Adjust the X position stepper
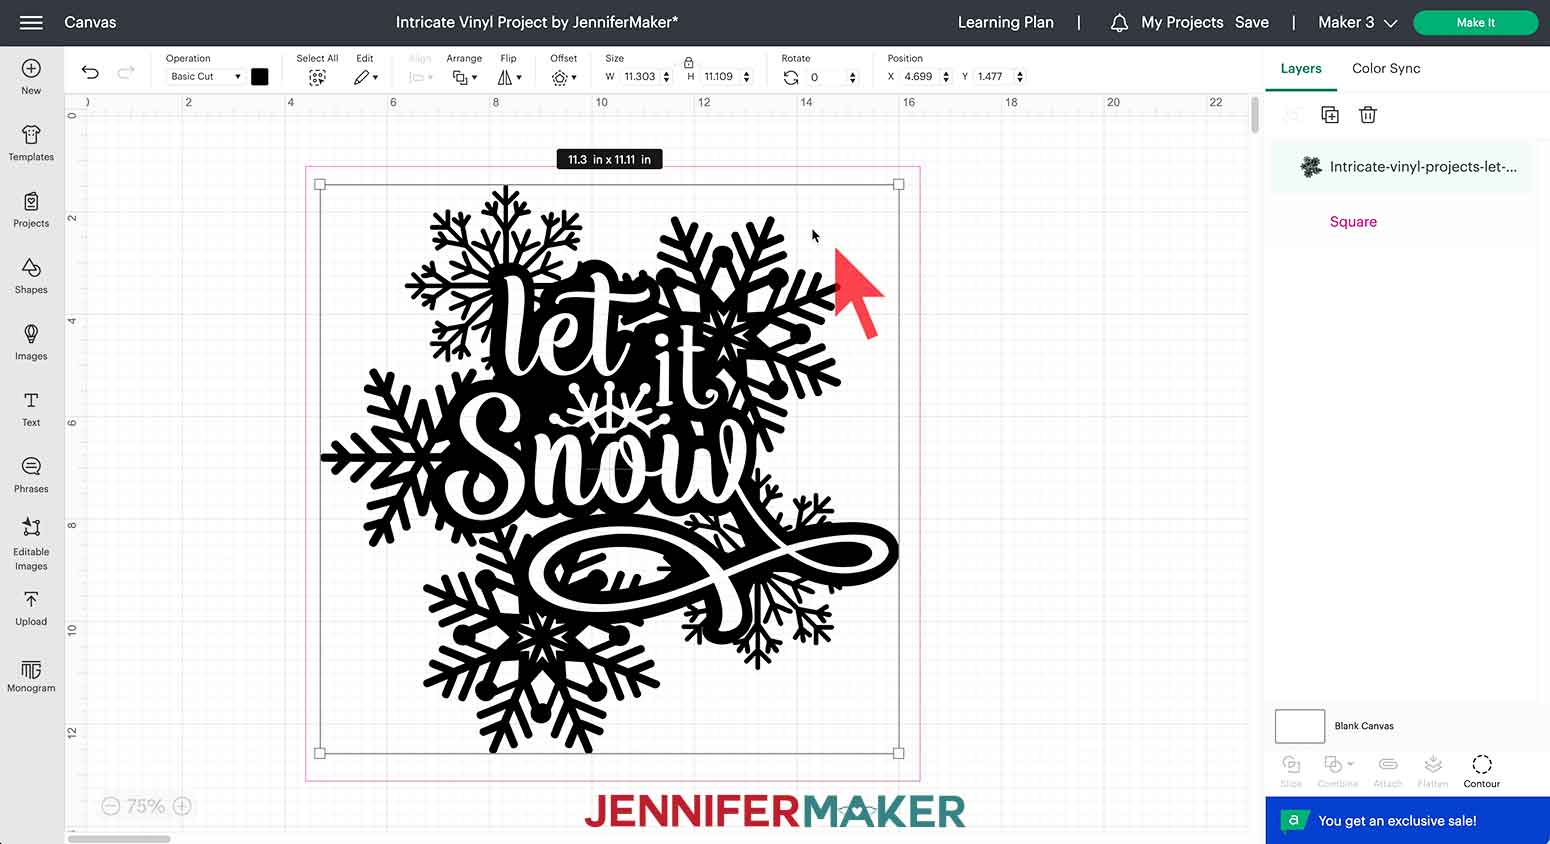Screen dimensions: 1550x844 point(945,76)
